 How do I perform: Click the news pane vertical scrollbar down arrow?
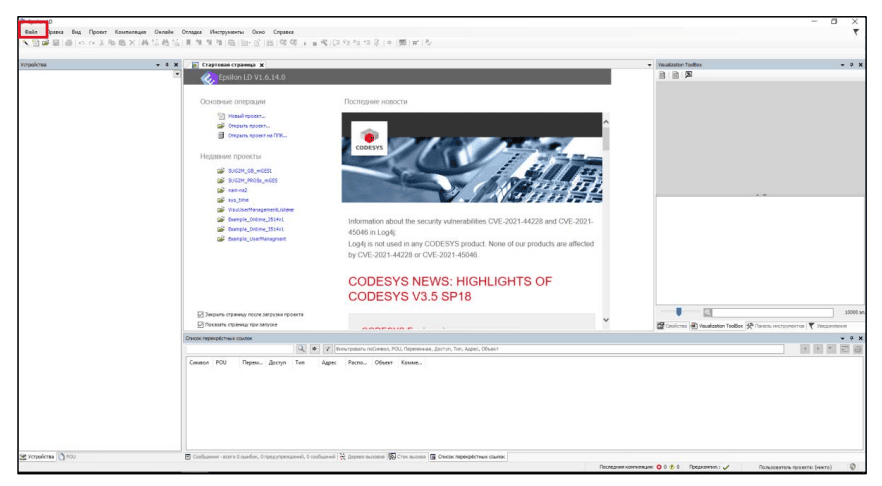point(606,320)
